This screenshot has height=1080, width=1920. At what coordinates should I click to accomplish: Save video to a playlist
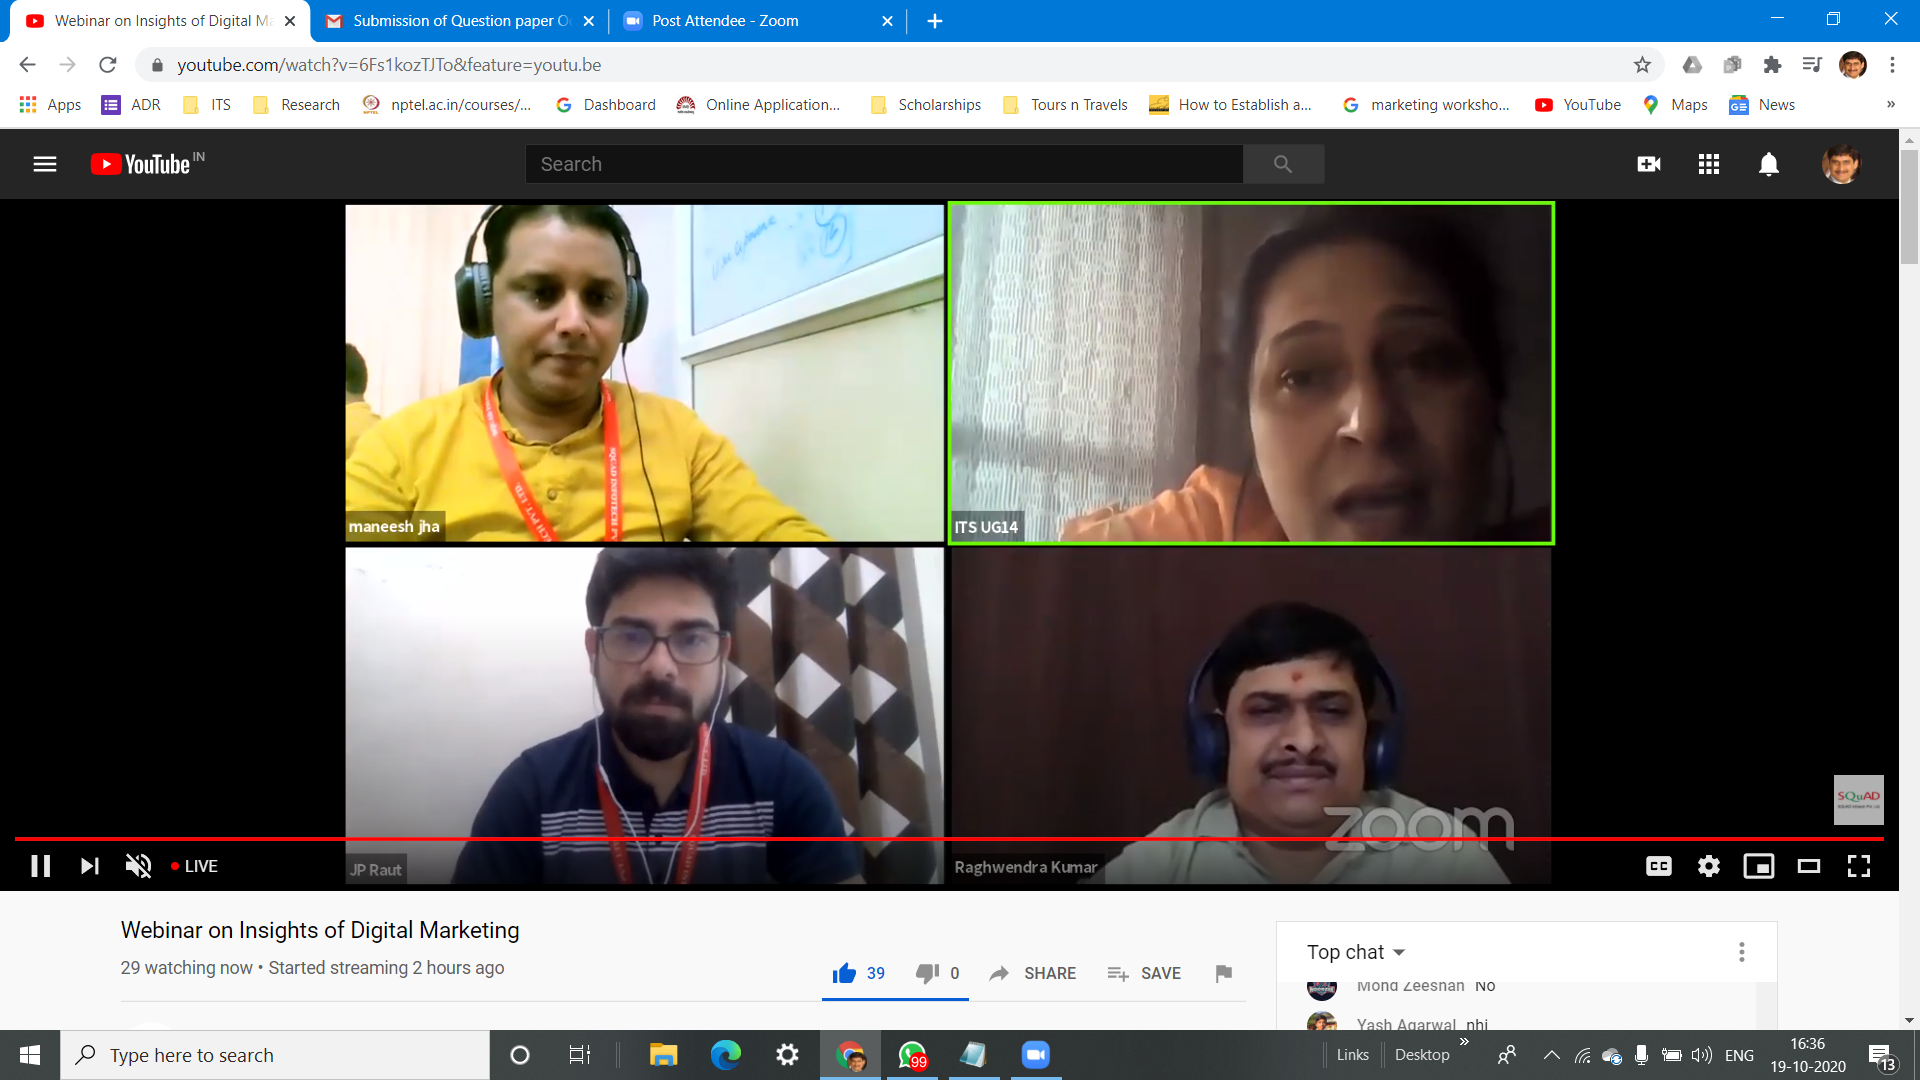[x=1145, y=973]
